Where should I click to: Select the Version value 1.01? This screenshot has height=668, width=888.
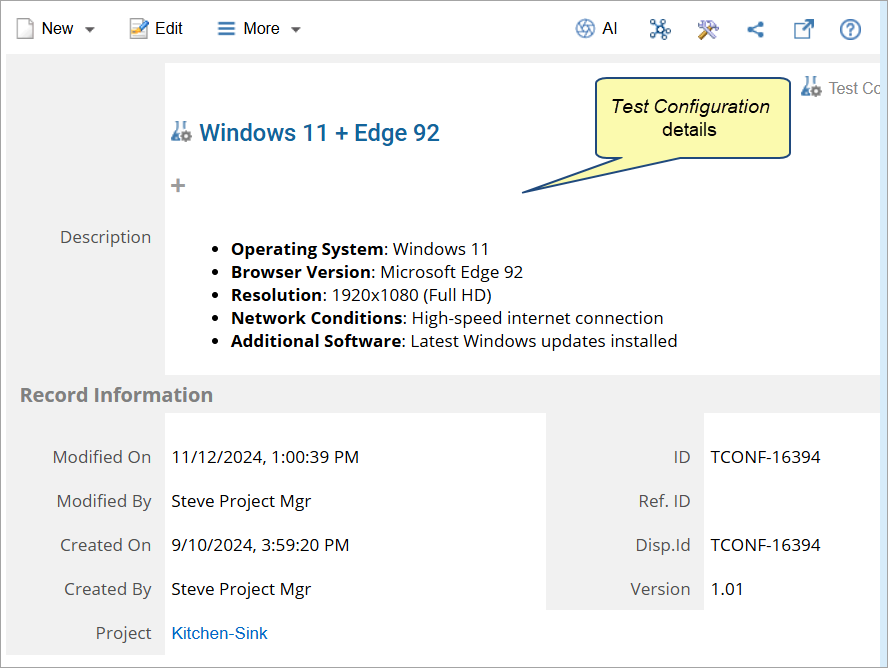727,589
